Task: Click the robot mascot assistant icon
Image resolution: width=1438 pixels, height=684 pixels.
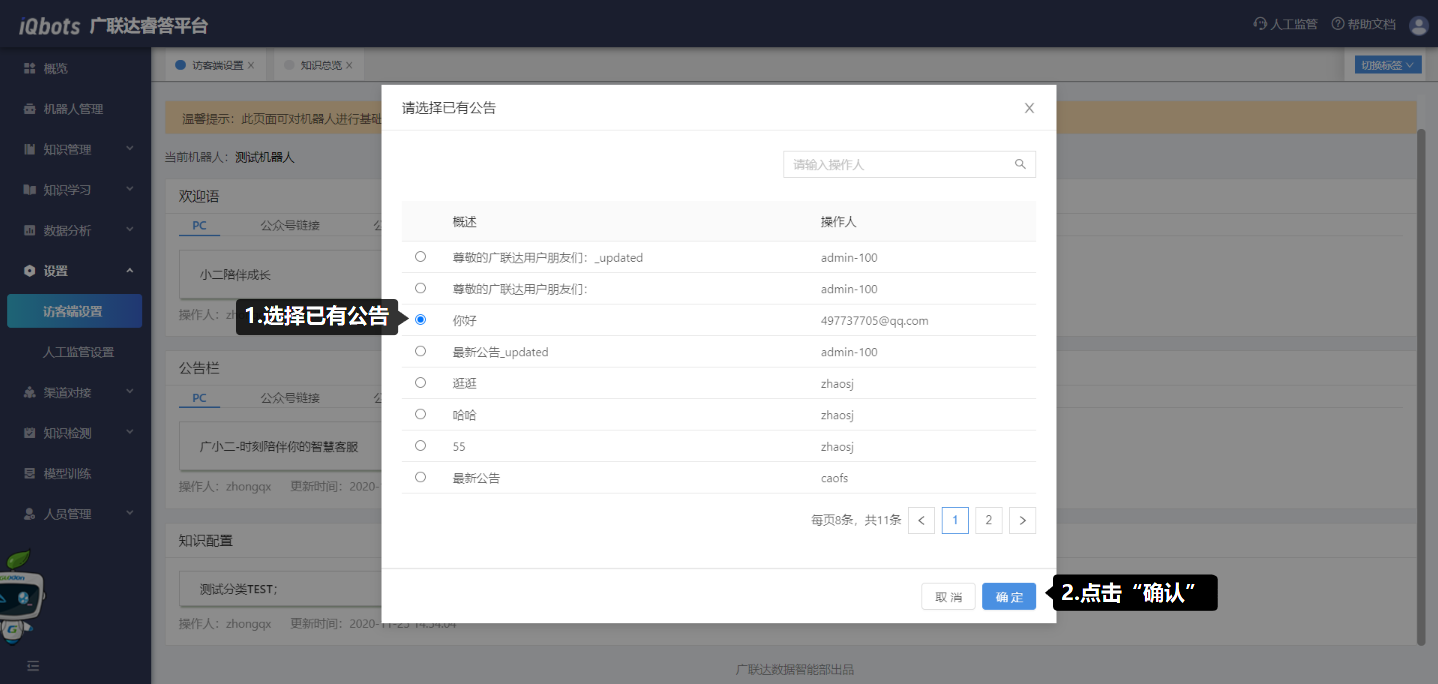Action: [x=22, y=596]
